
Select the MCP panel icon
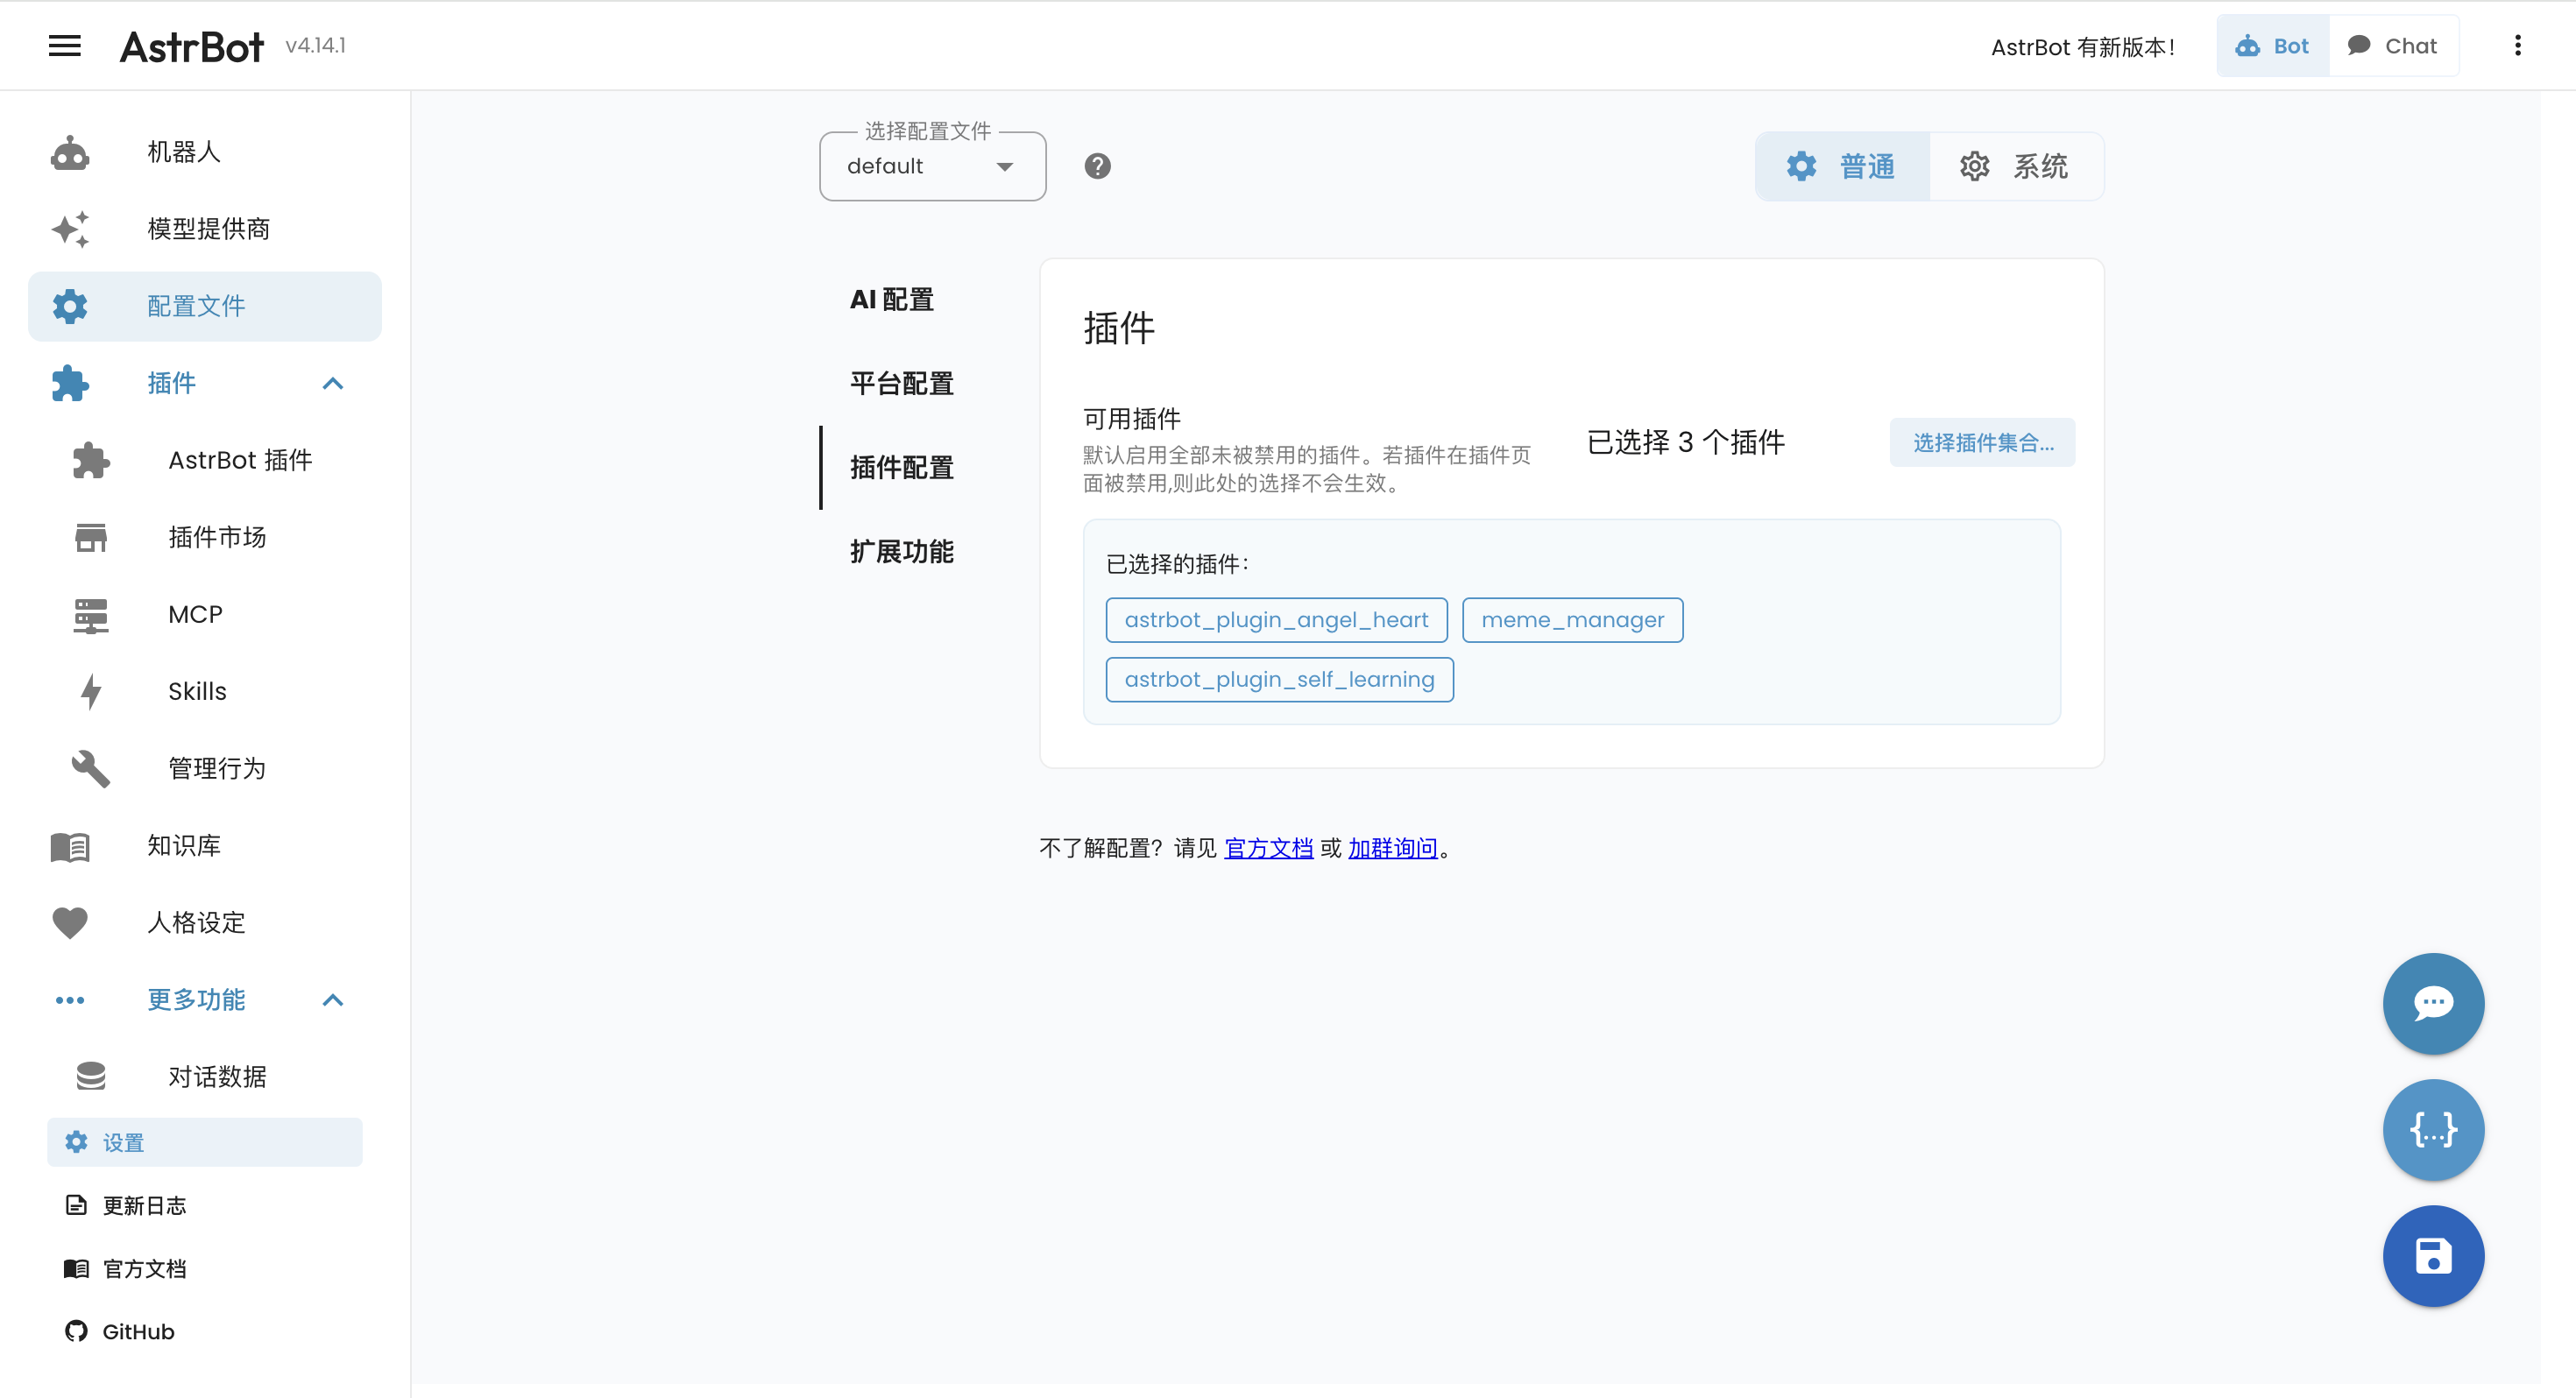pos(90,614)
